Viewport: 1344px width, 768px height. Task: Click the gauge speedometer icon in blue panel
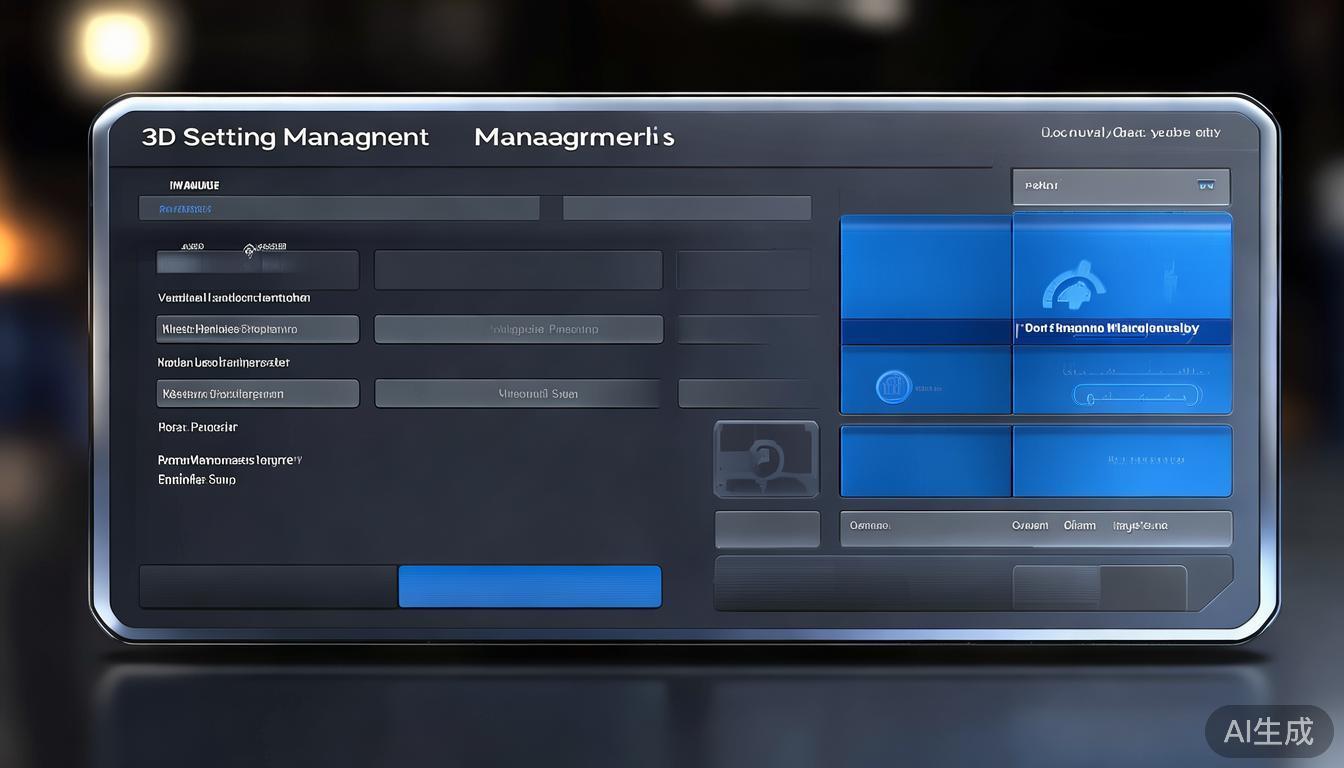pos(1073,286)
